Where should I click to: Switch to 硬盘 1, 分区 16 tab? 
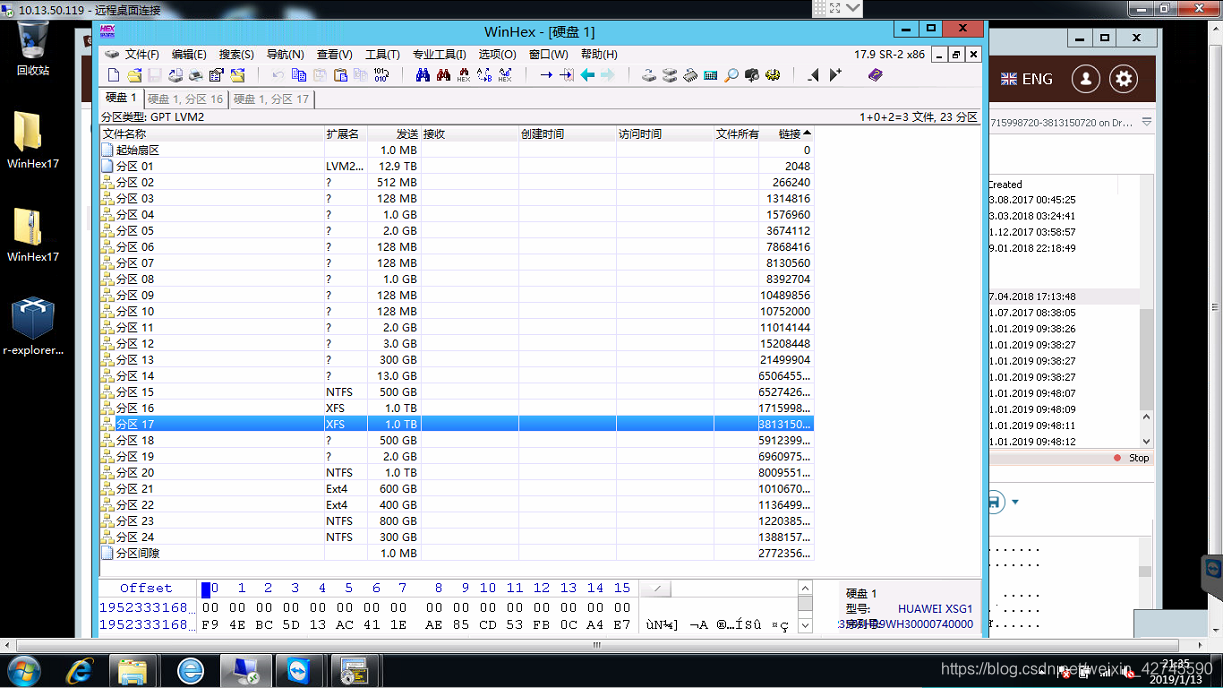(x=185, y=99)
